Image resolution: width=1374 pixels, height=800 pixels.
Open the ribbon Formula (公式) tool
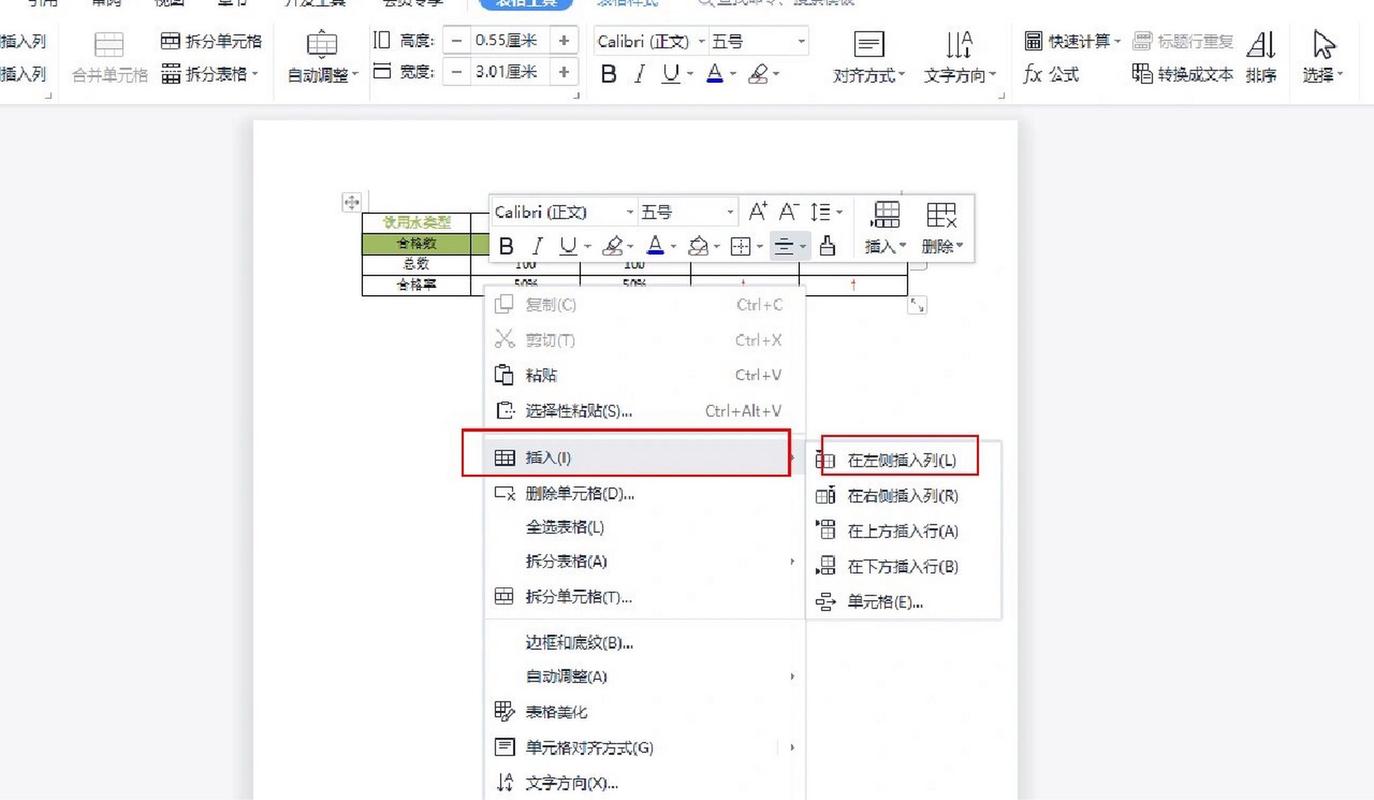click(x=1051, y=74)
